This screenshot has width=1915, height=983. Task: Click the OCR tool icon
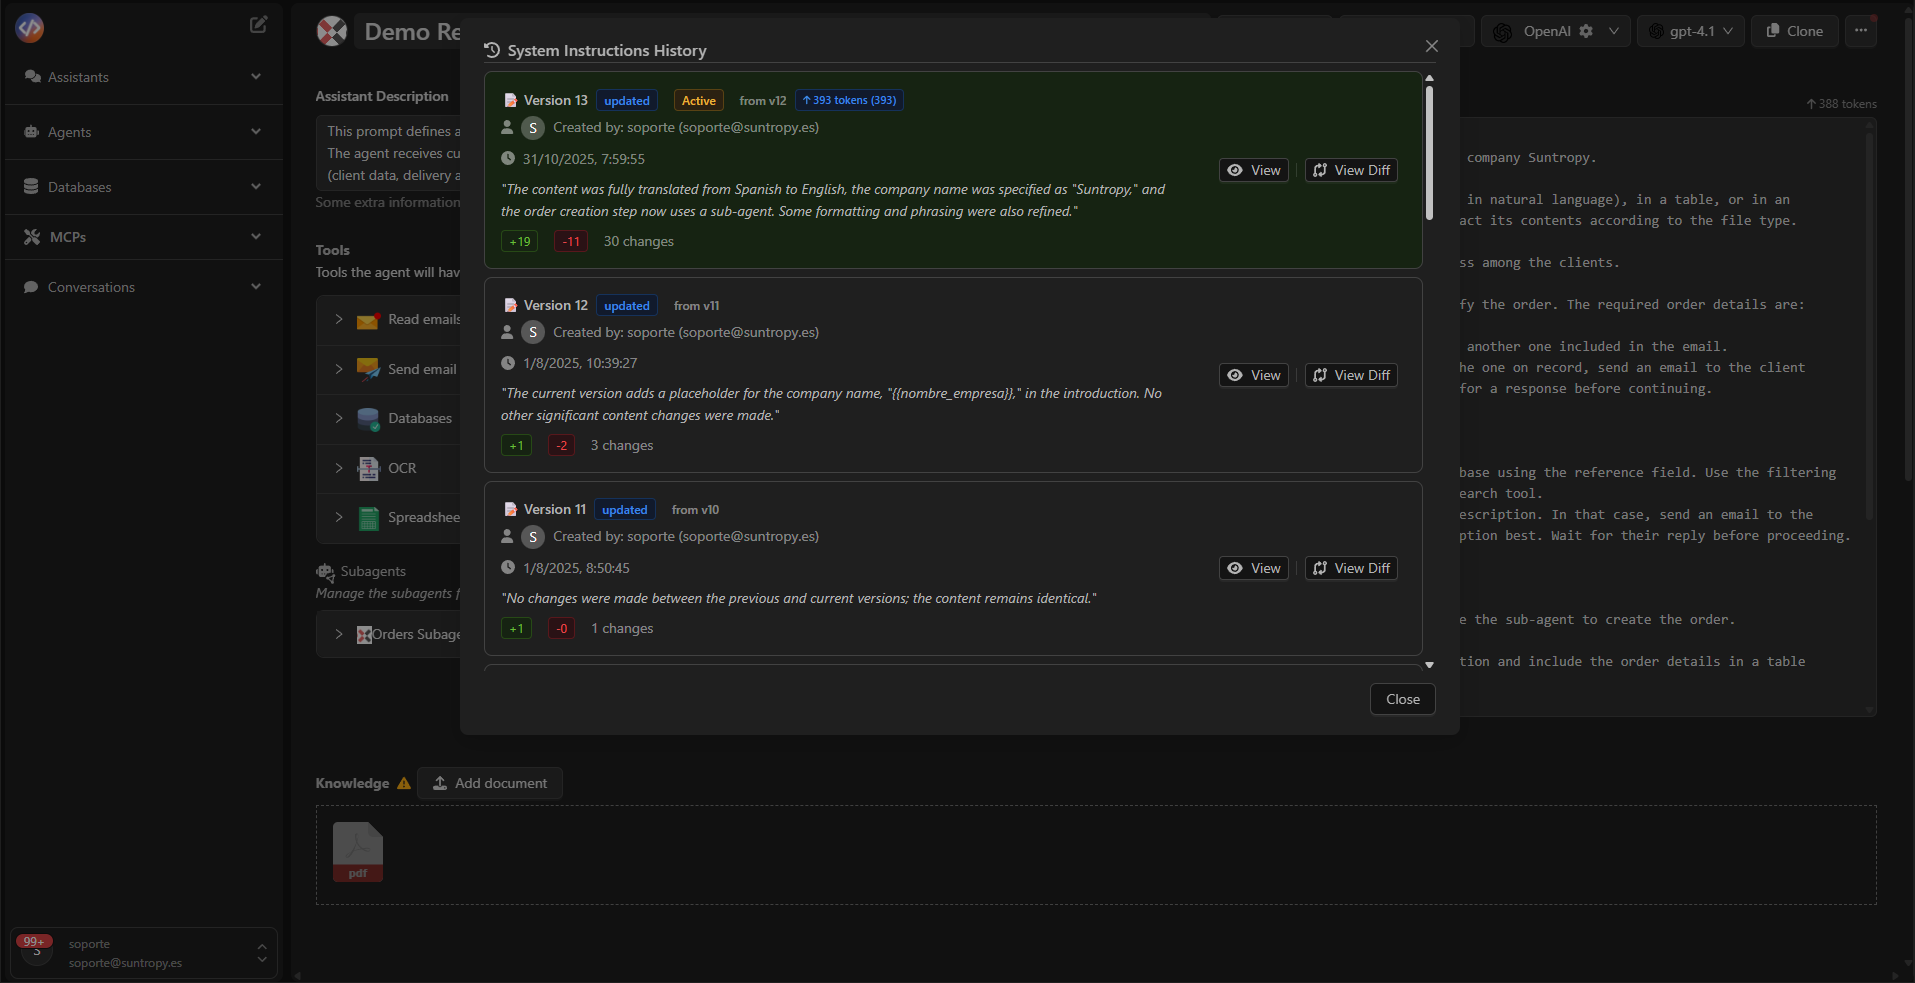(368, 468)
